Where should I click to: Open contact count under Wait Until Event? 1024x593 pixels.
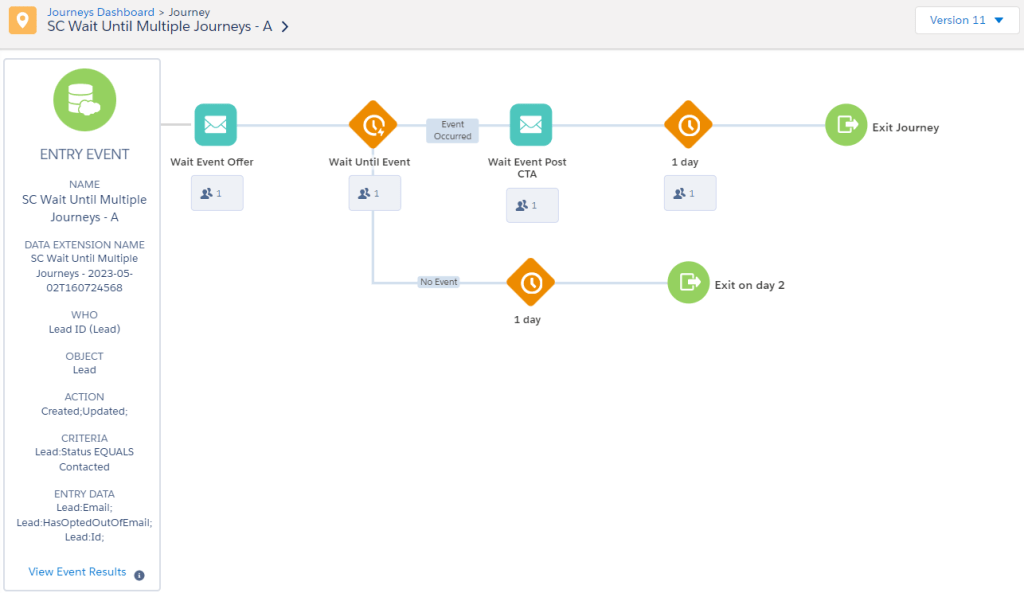374,193
